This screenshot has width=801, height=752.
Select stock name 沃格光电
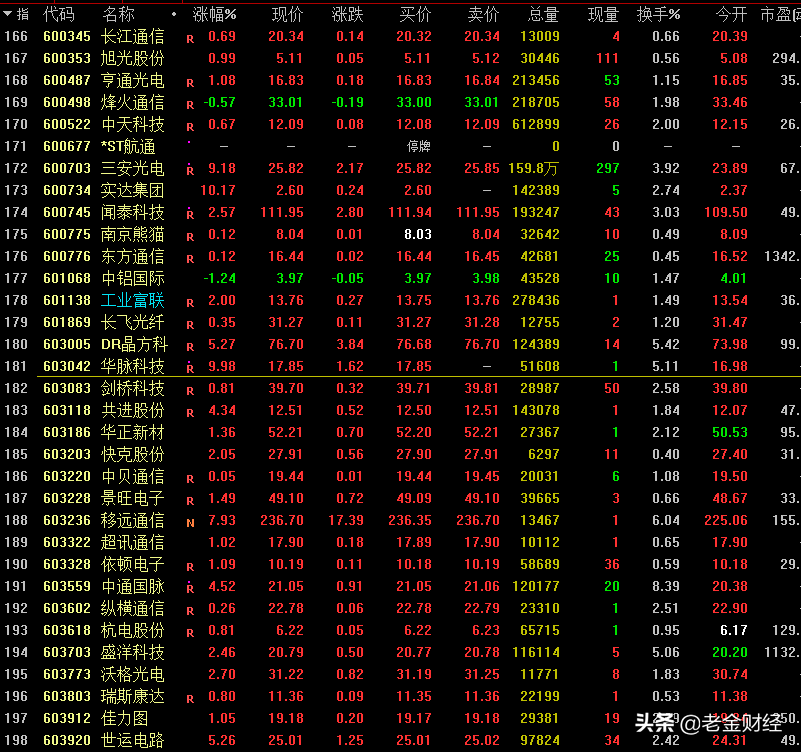click(x=132, y=674)
